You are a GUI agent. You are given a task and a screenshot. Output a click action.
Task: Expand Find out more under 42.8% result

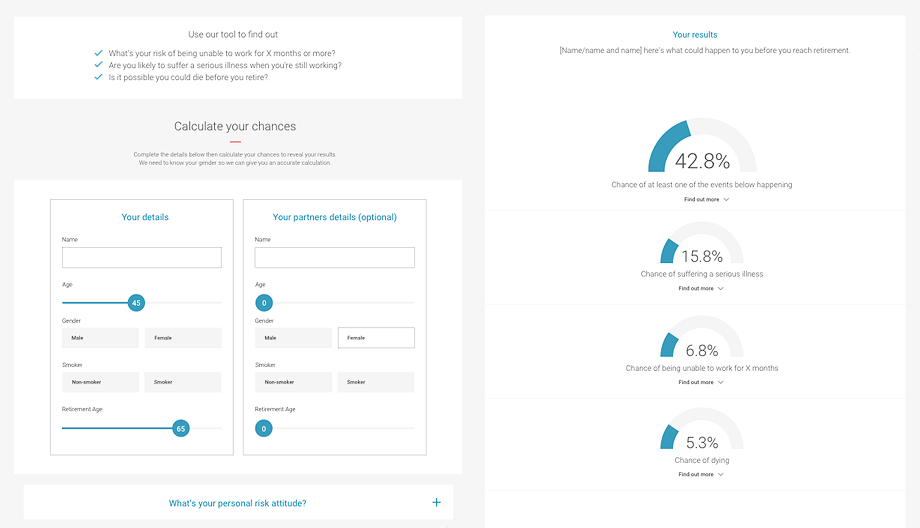tap(706, 199)
